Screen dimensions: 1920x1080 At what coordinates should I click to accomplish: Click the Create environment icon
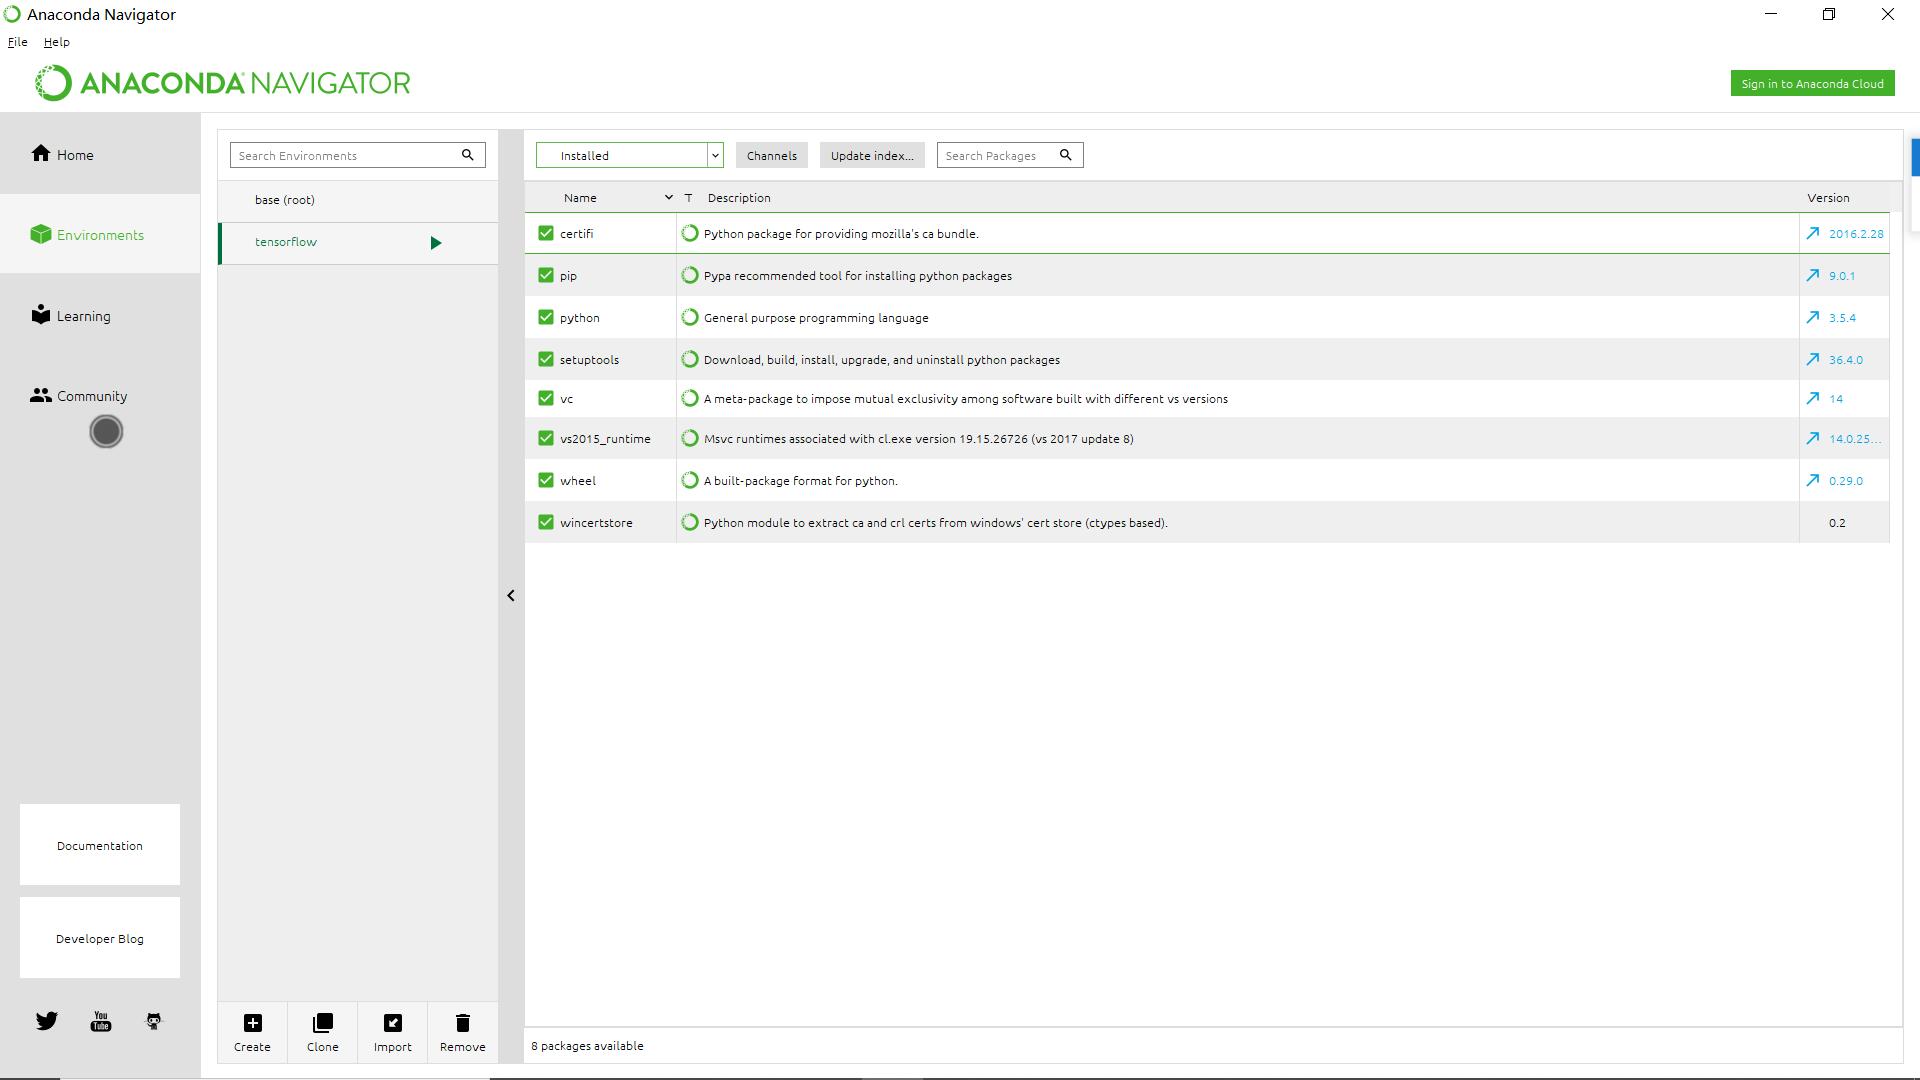(253, 1023)
